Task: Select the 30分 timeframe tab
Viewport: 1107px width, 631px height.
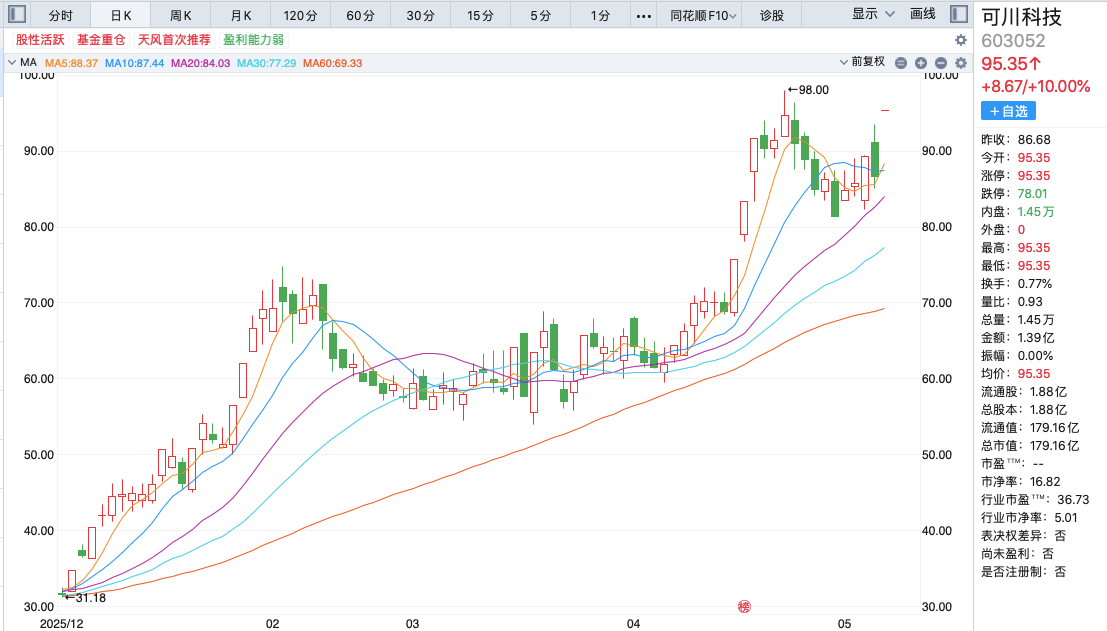Action: [x=420, y=16]
